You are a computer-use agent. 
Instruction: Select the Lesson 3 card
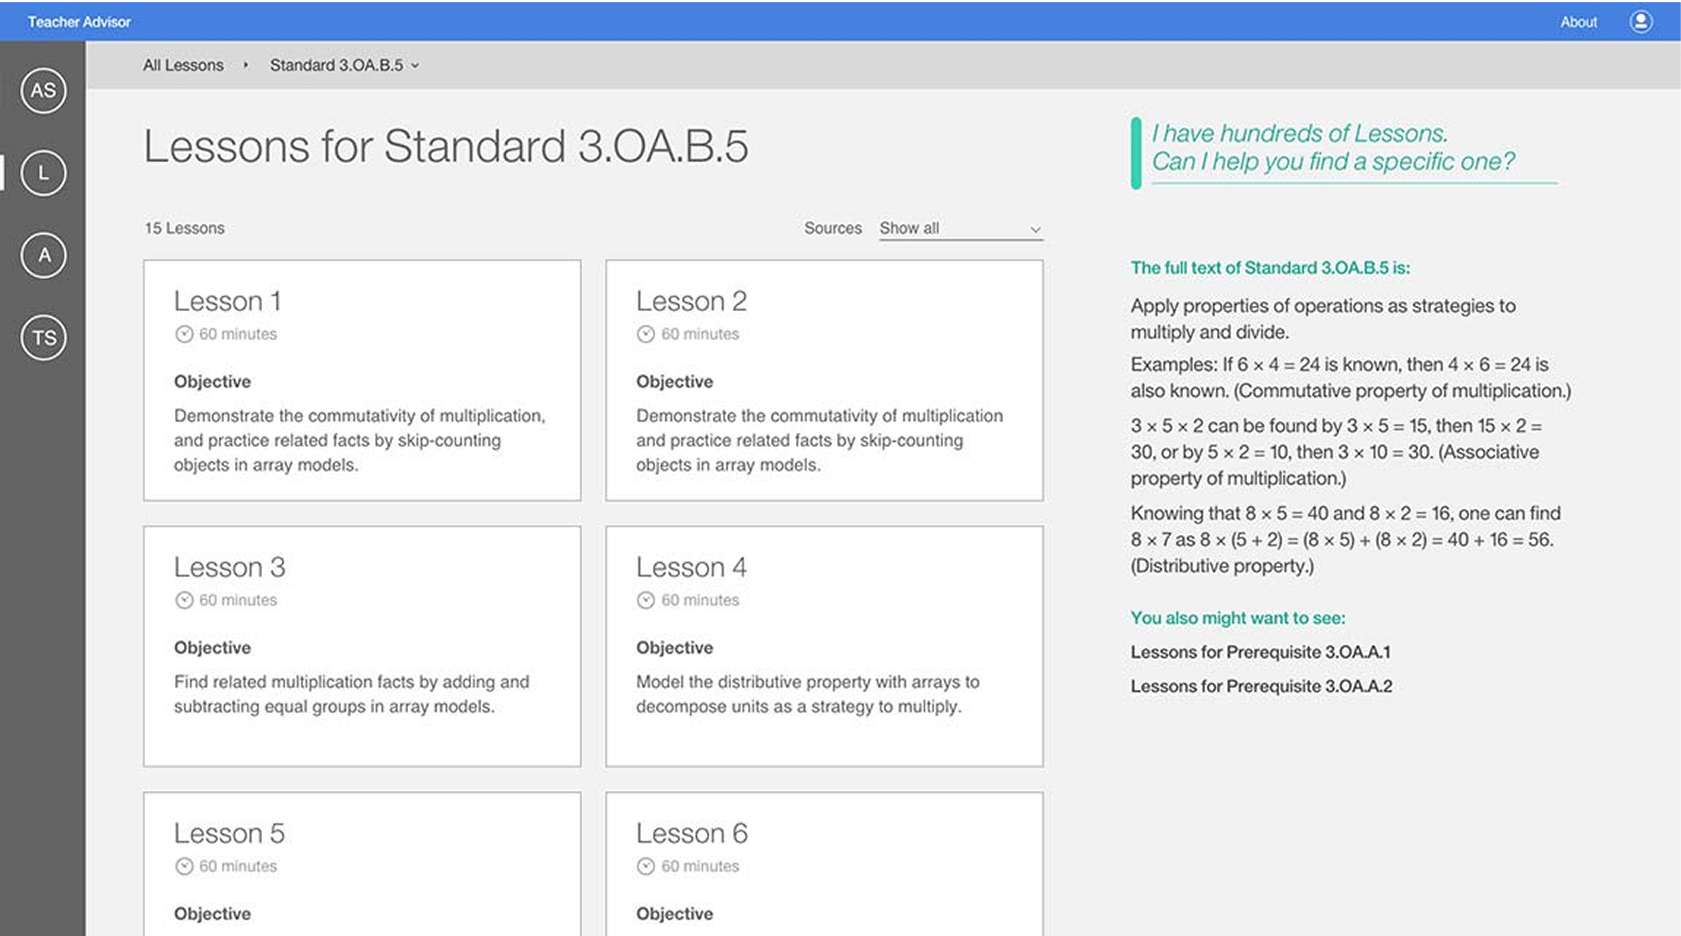pos(362,646)
